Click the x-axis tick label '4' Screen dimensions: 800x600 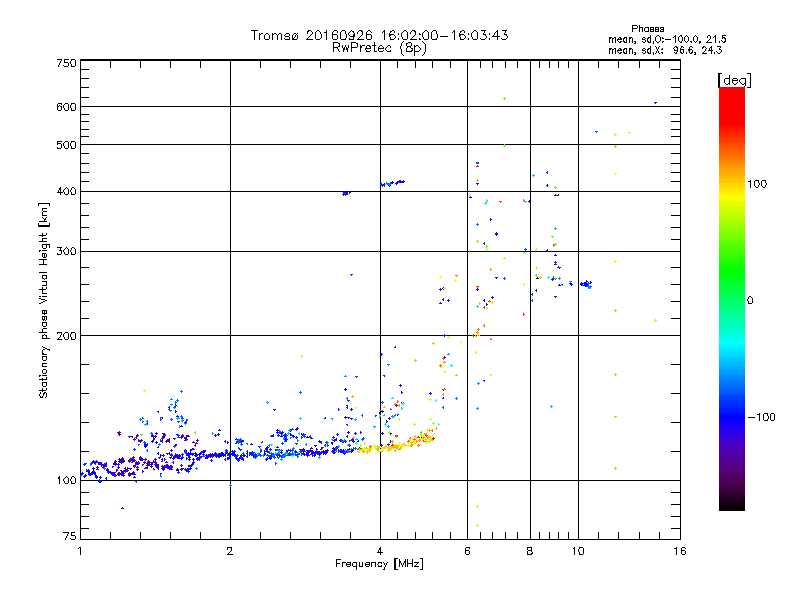coord(380,551)
